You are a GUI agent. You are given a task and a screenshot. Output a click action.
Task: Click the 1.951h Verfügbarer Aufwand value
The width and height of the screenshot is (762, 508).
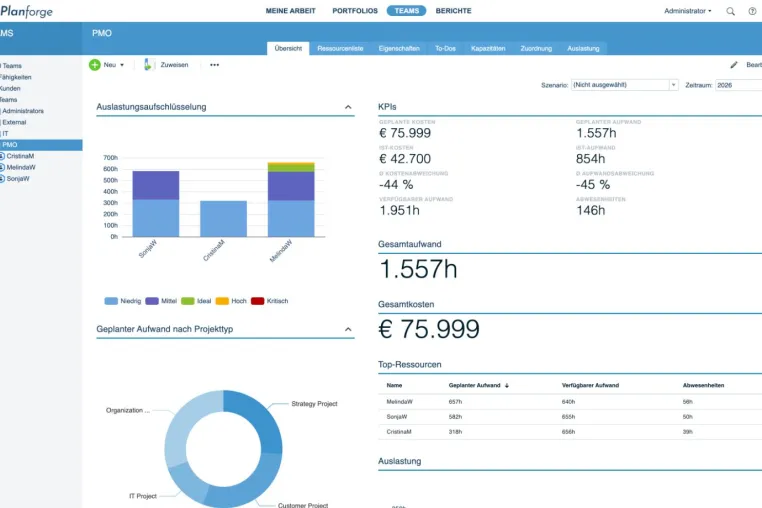[399, 210]
